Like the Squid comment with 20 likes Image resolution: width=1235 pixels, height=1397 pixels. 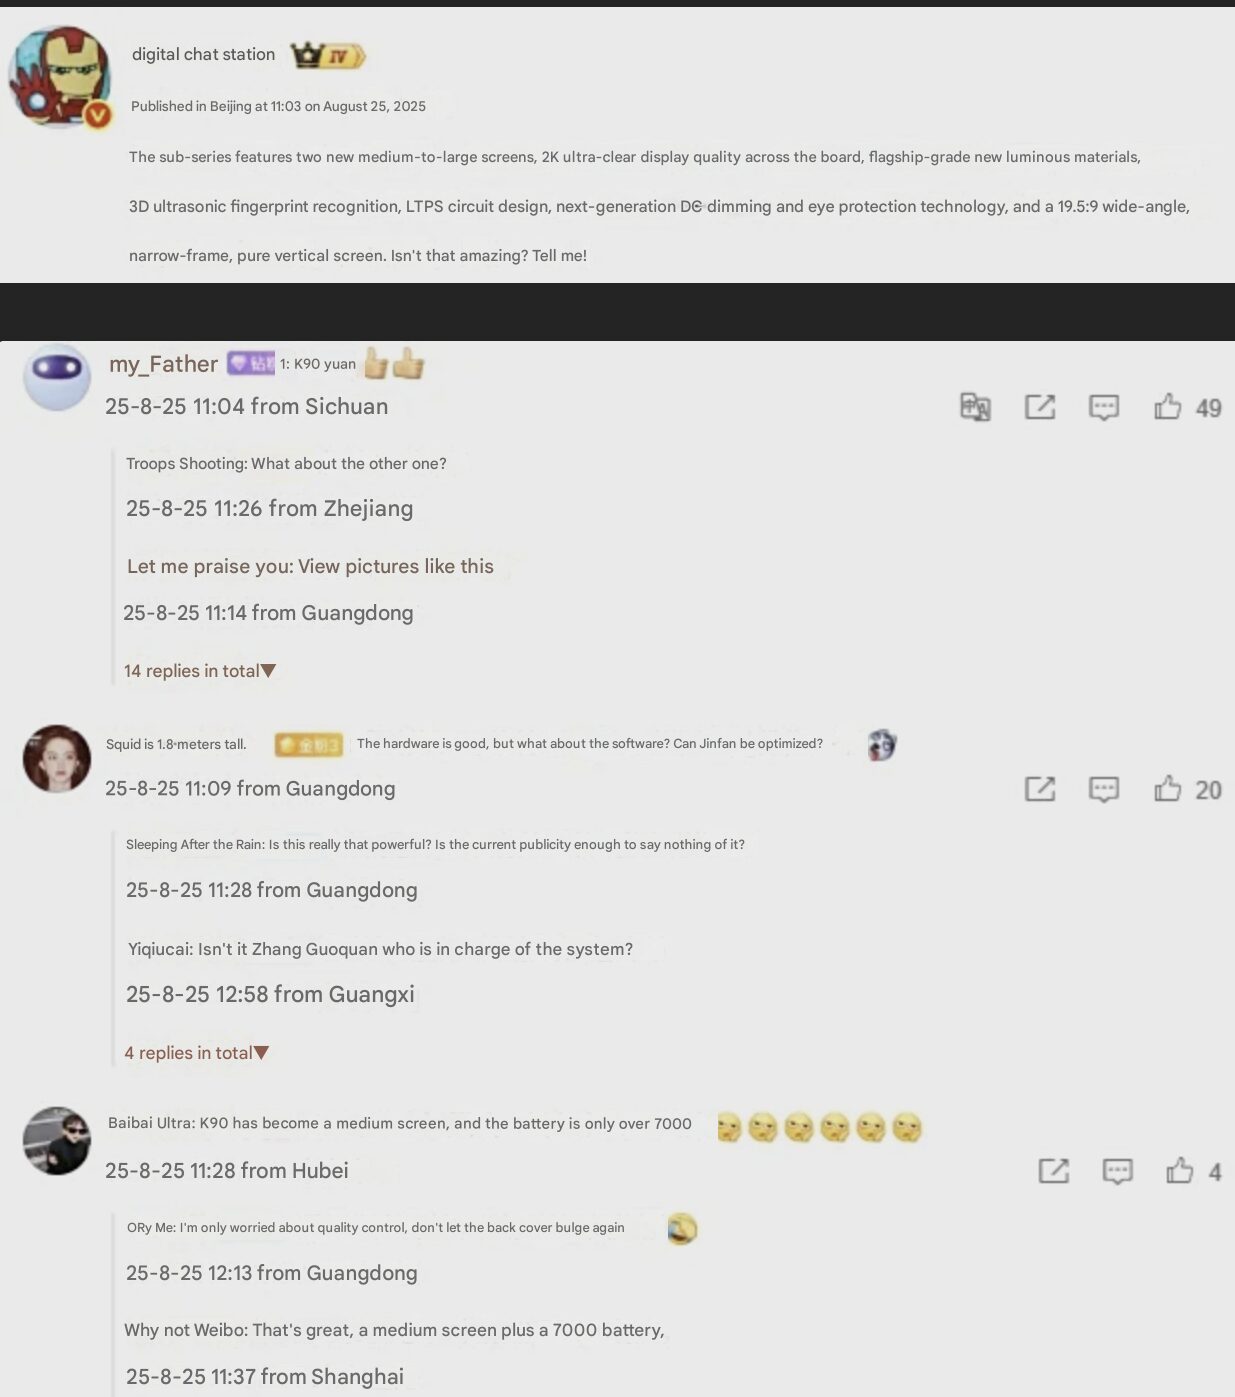1167,789
